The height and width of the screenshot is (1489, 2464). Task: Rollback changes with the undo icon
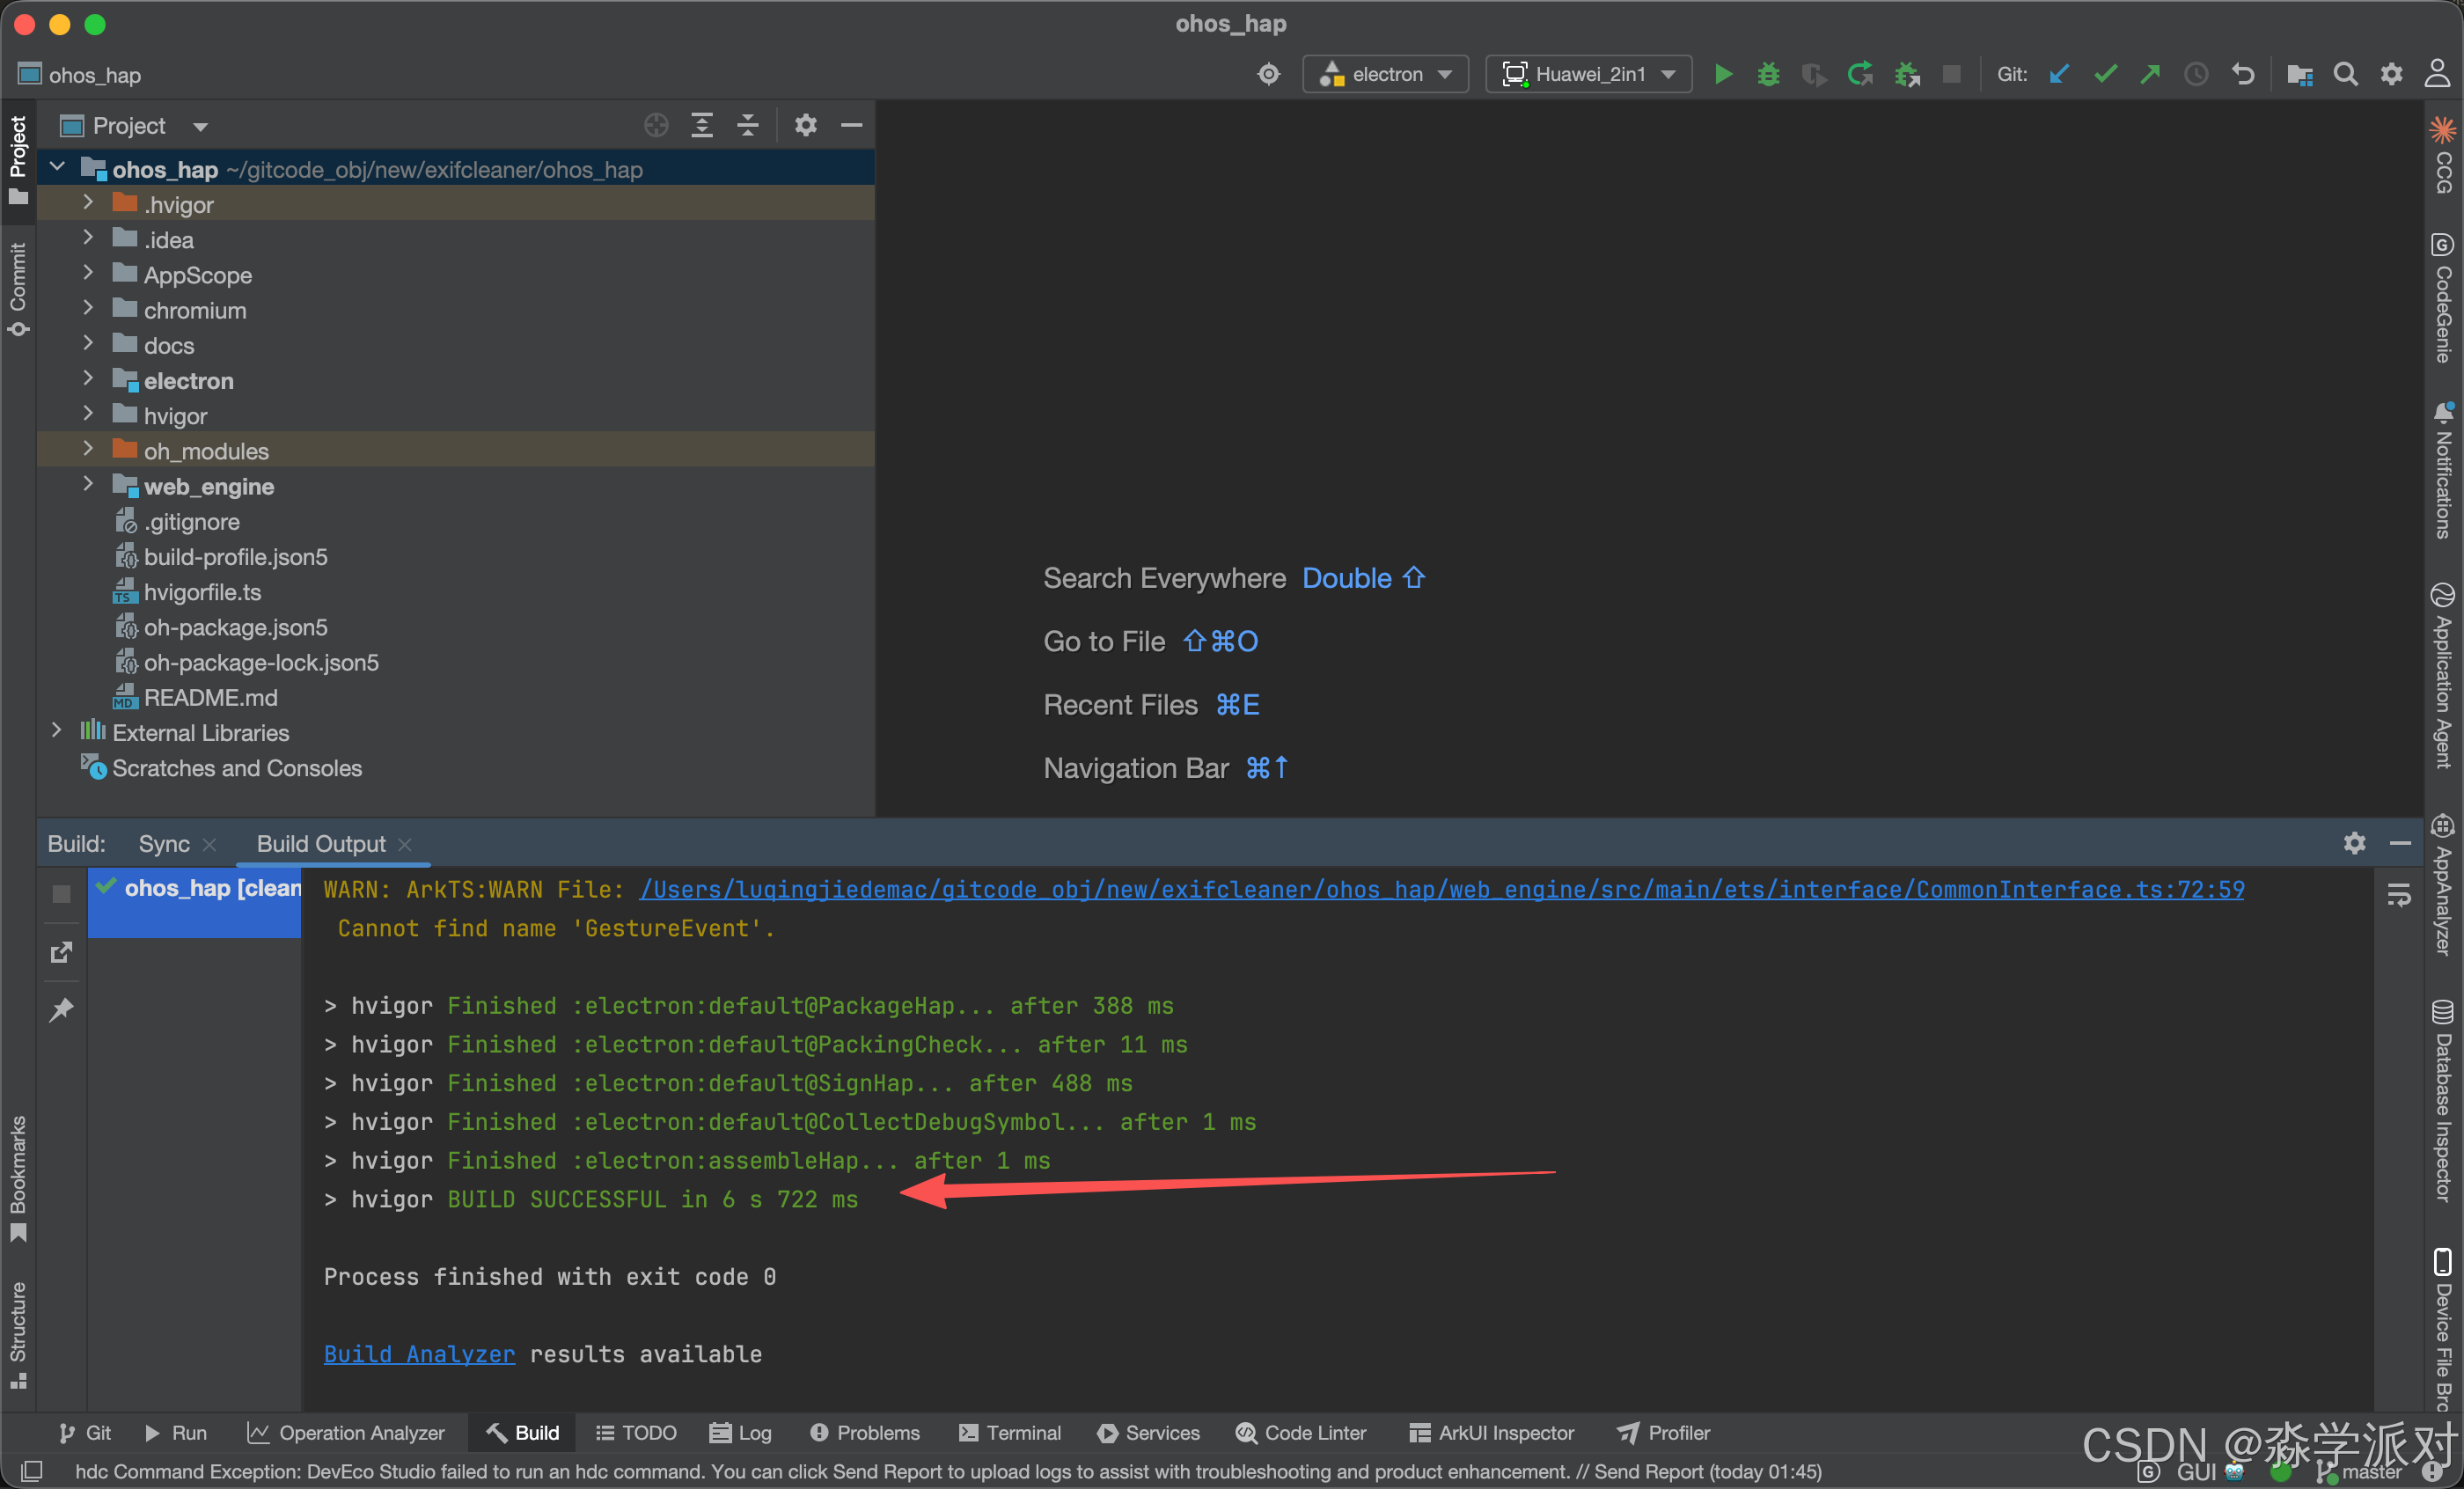tap(2242, 74)
